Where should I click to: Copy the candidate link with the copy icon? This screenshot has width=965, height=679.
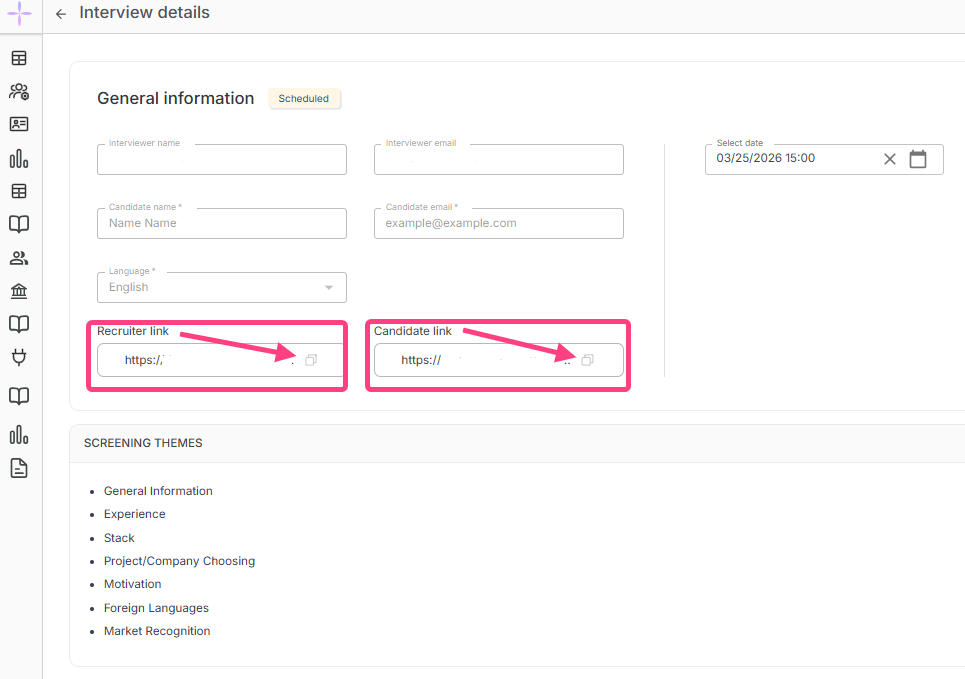coord(588,360)
